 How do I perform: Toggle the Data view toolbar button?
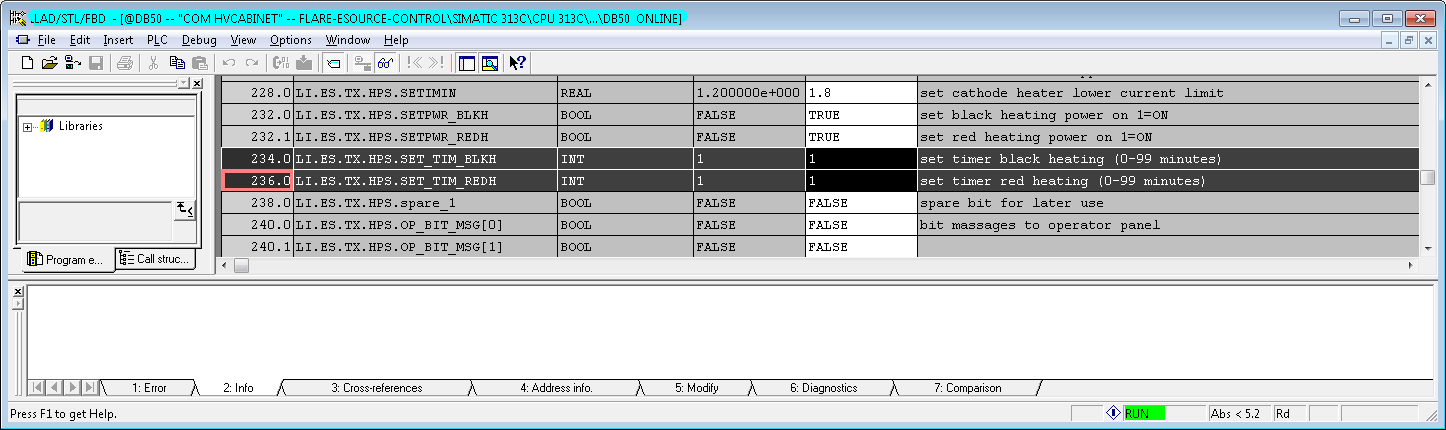333,63
